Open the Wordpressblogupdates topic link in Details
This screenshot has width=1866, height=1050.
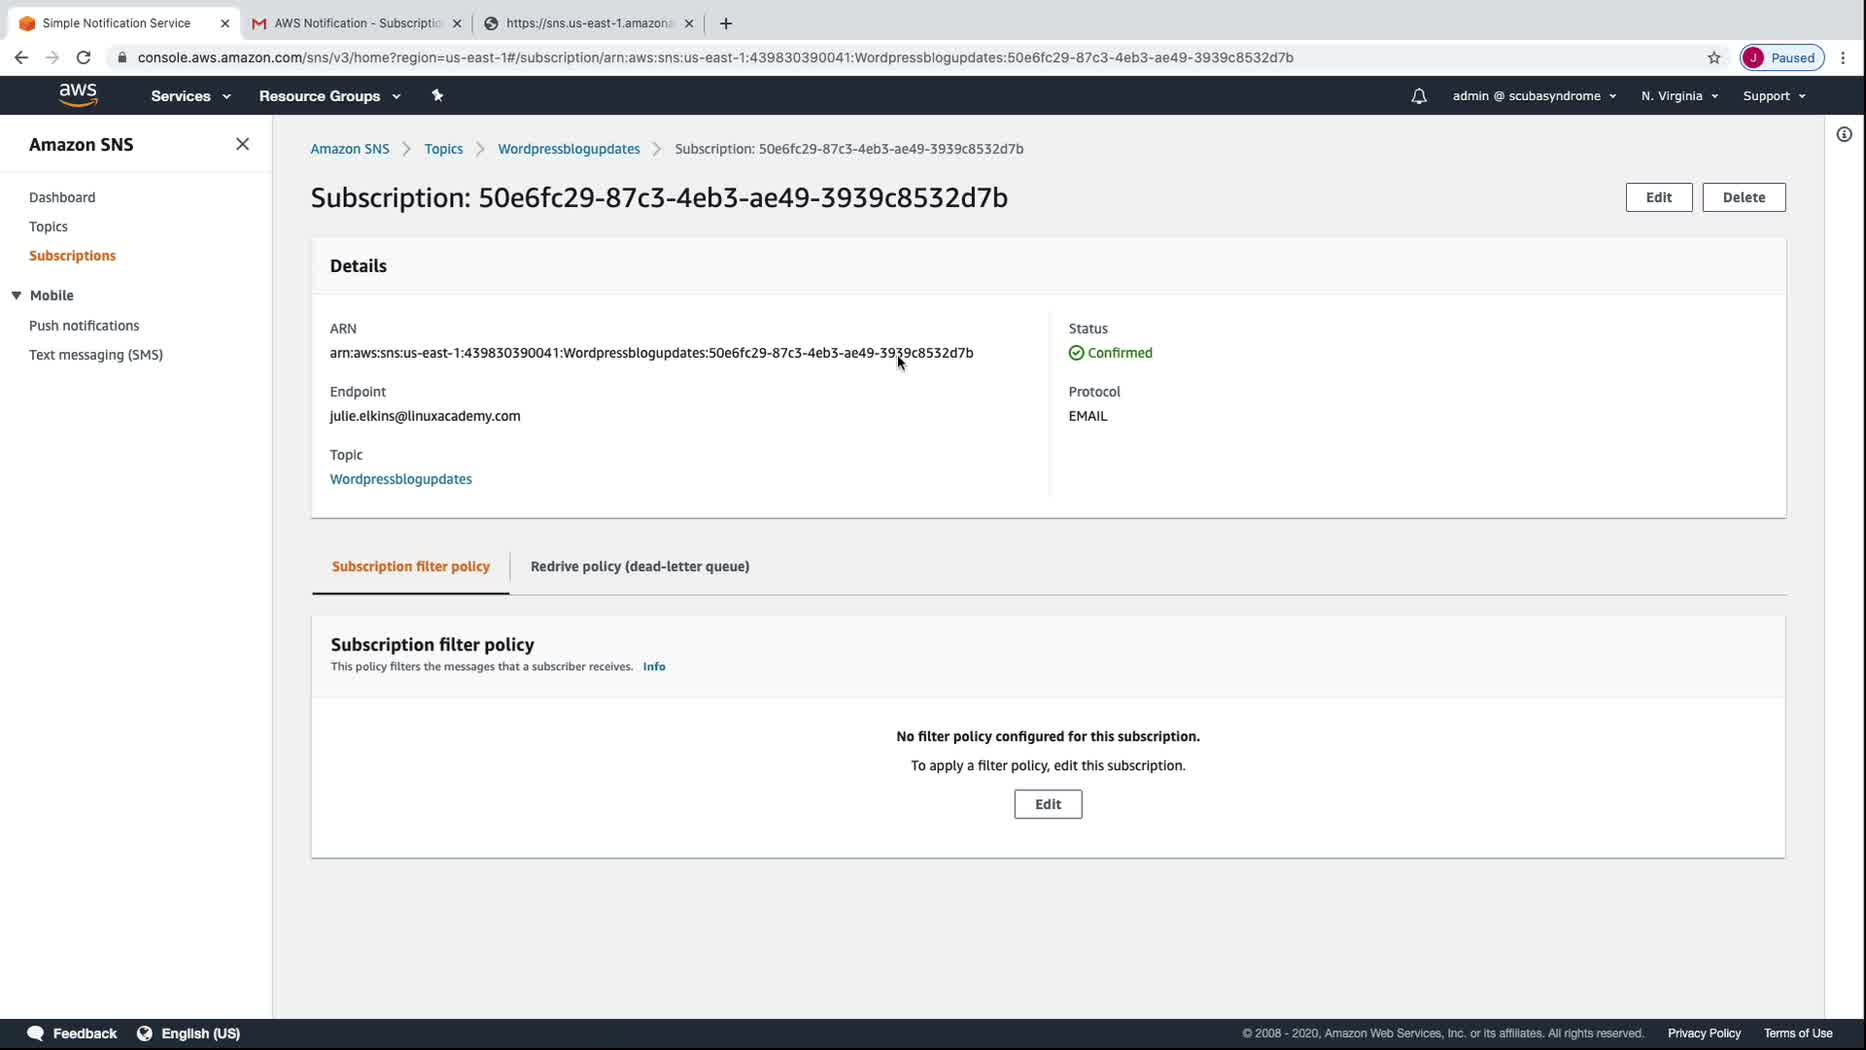coord(401,479)
